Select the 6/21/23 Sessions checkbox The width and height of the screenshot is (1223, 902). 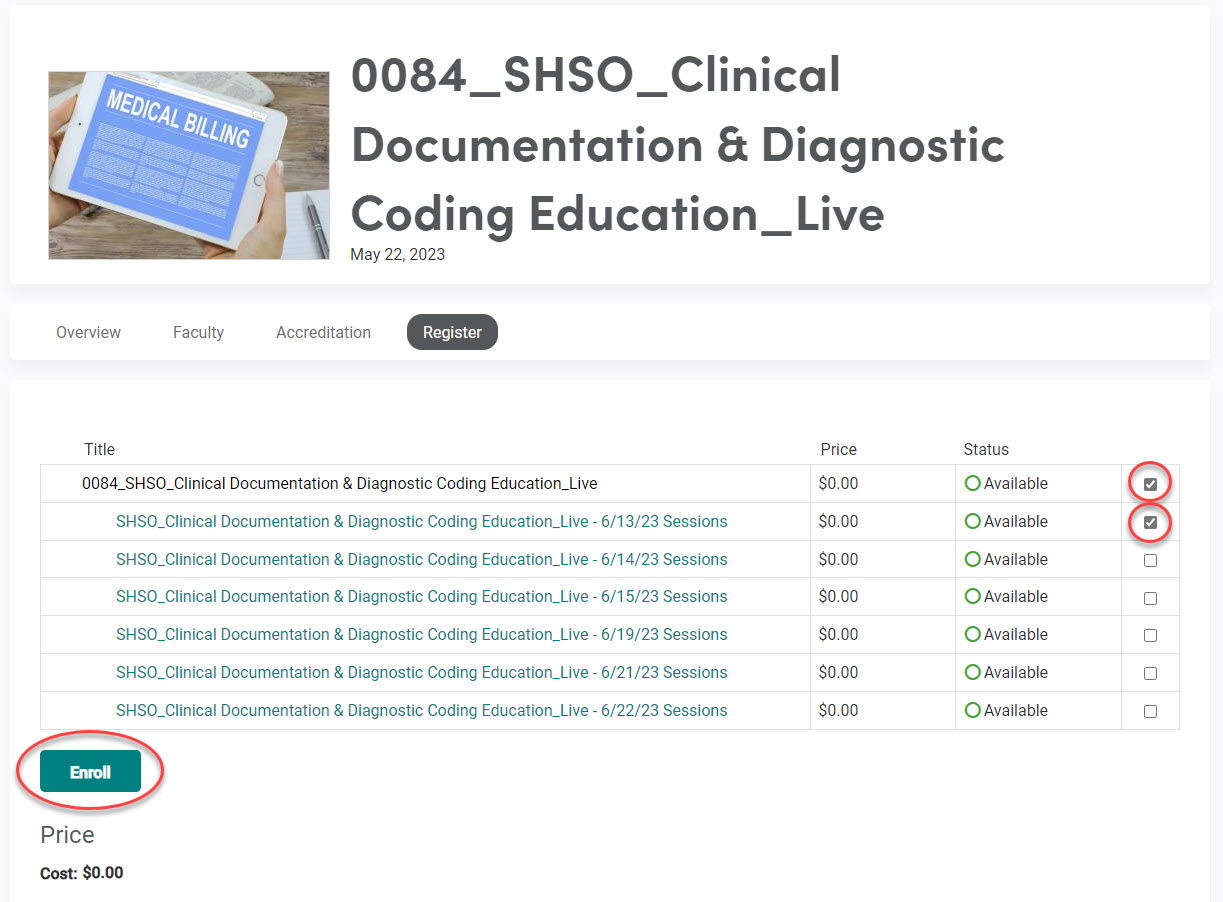[x=1150, y=673]
